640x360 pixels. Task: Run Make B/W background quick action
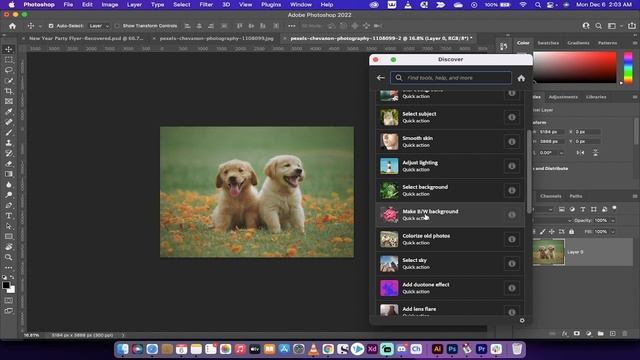point(450,215)
